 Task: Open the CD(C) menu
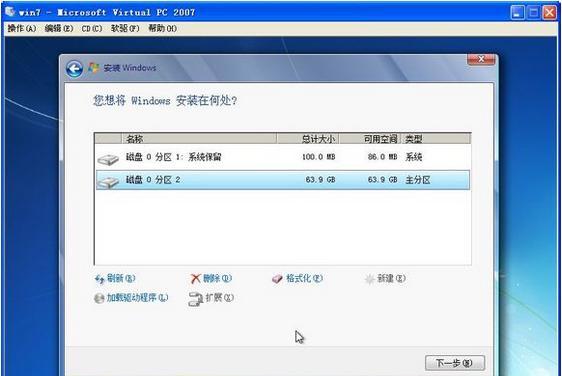point(92,28)
